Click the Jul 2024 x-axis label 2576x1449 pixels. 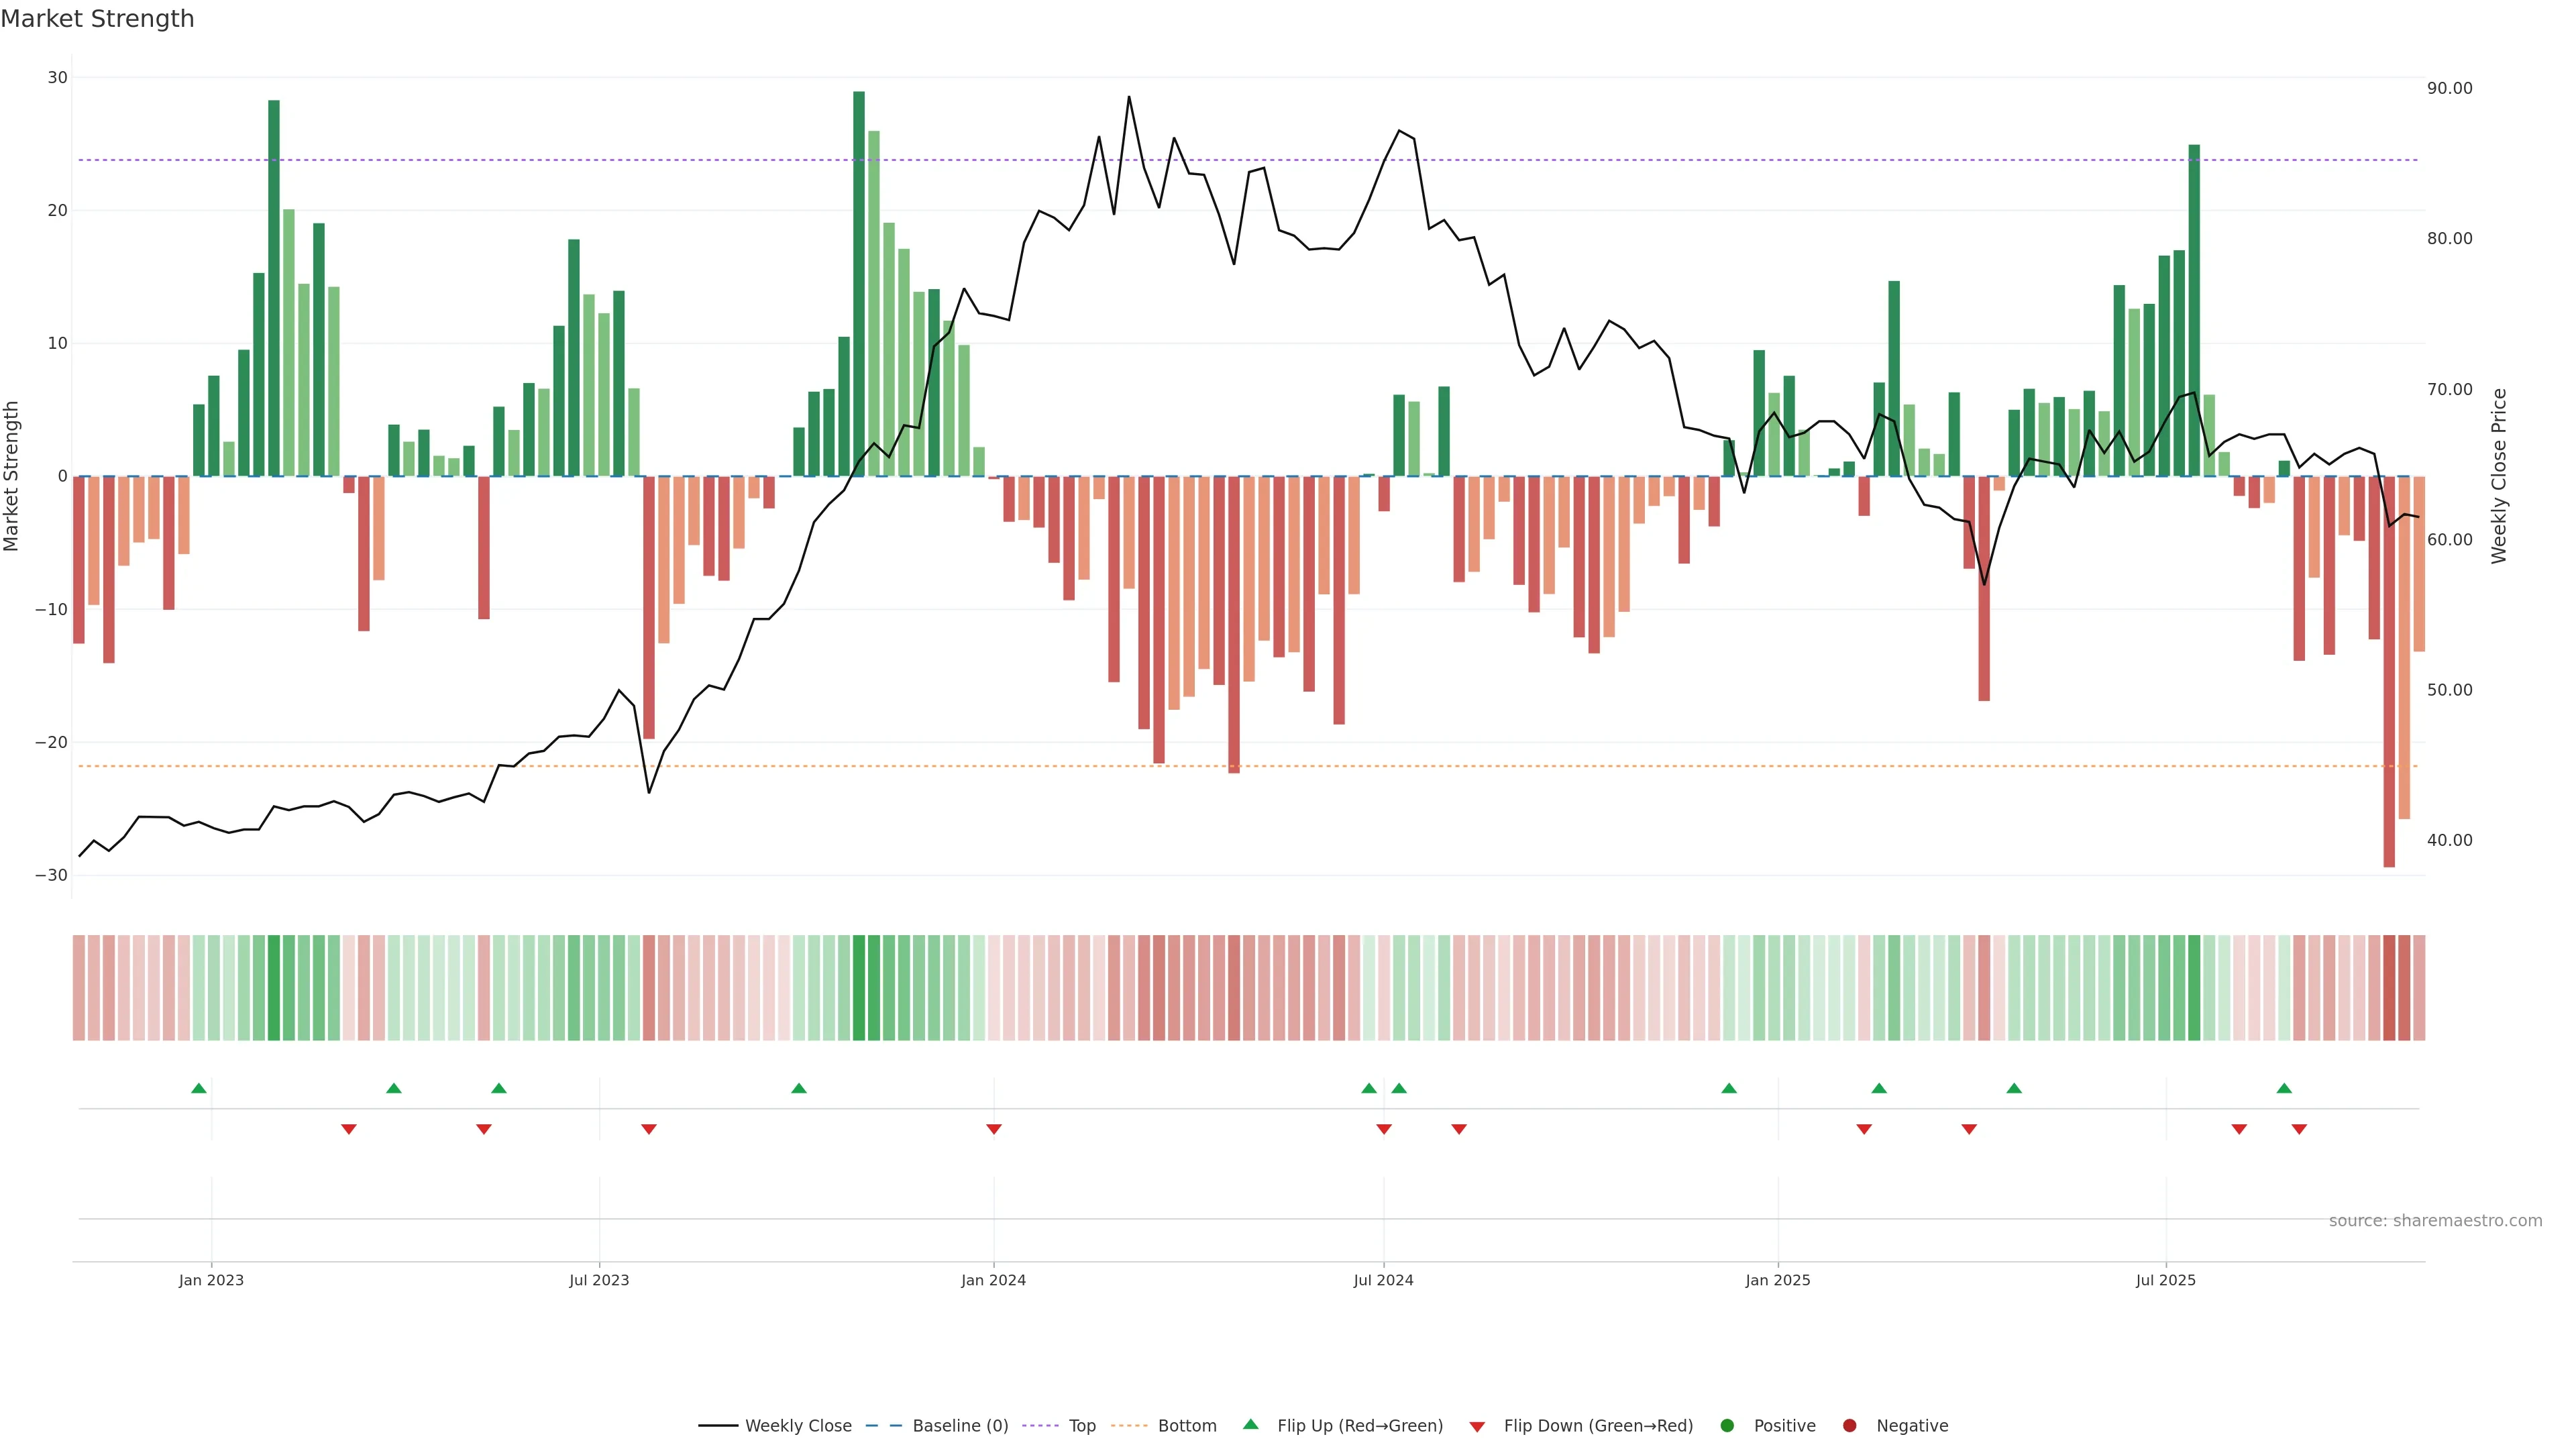[x=1383, y=1280]
